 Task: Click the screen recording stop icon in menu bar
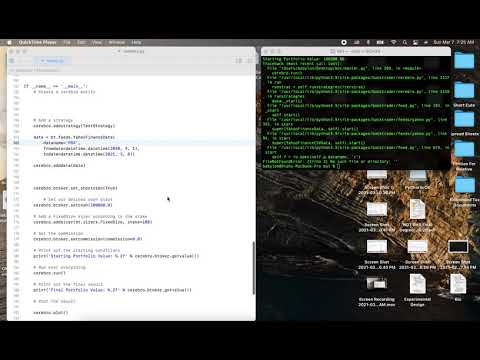(344, 42)
